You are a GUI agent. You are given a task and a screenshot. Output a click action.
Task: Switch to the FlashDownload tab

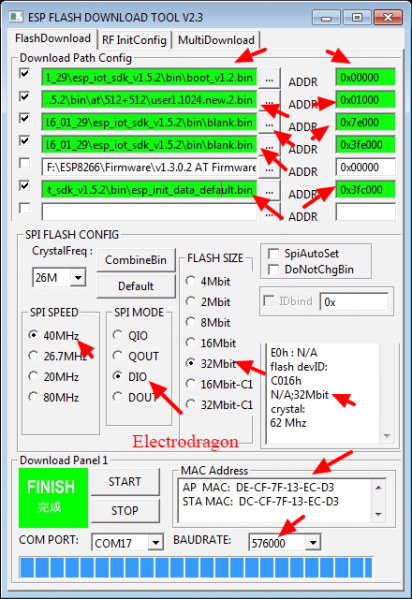[x=53, y=39]
